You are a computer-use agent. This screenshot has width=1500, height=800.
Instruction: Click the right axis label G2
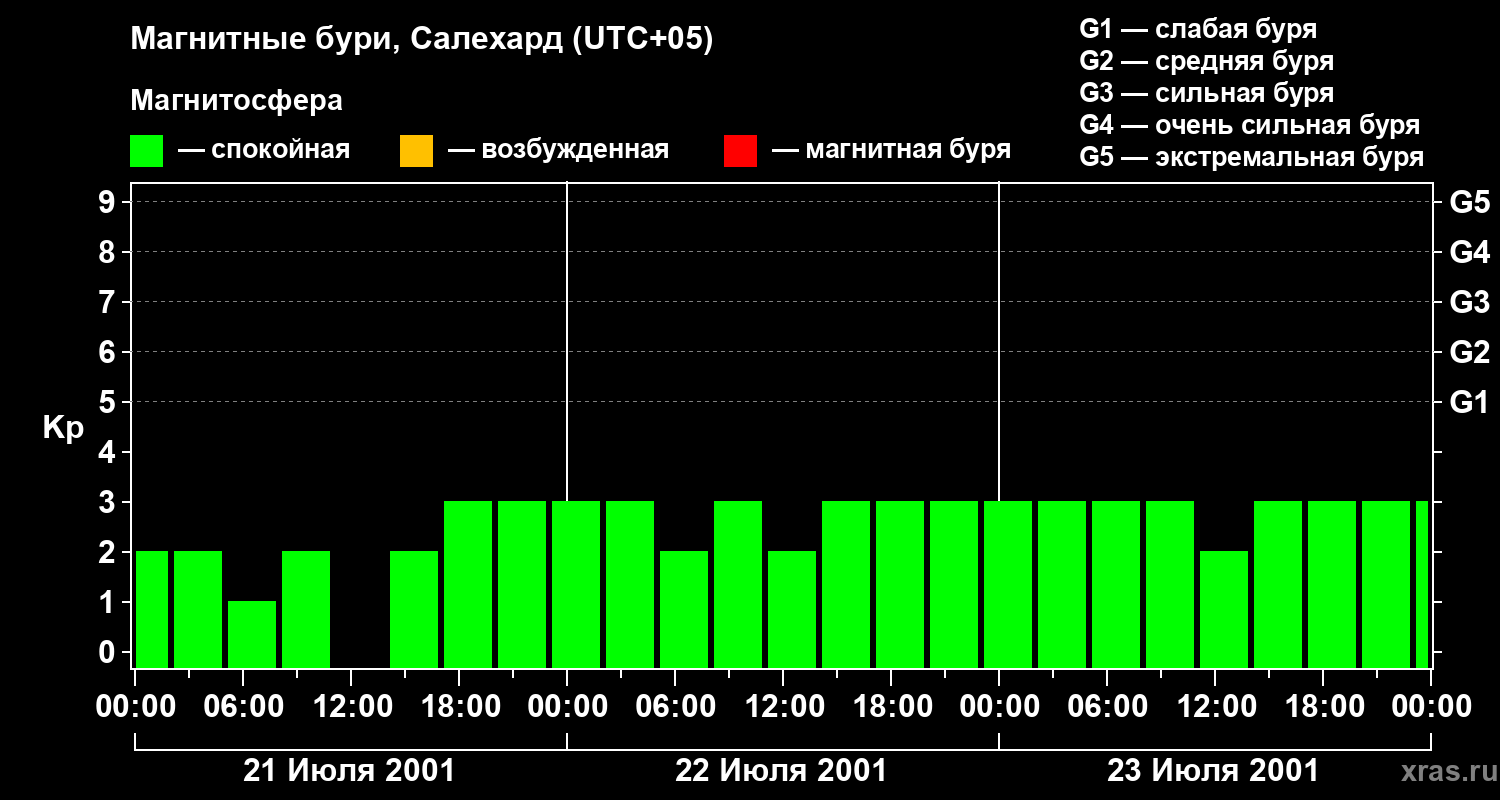(x=1470, y=352)
